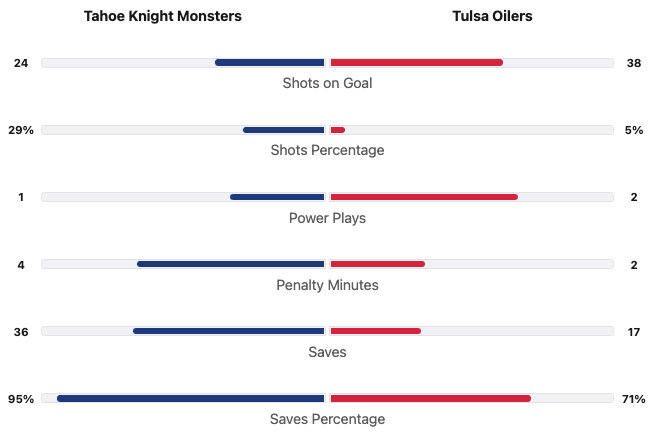The width and height of the screenshot is (653, 435).
Task: Click the blue Shots on Goal bar
Action: (x=270, y=63)
